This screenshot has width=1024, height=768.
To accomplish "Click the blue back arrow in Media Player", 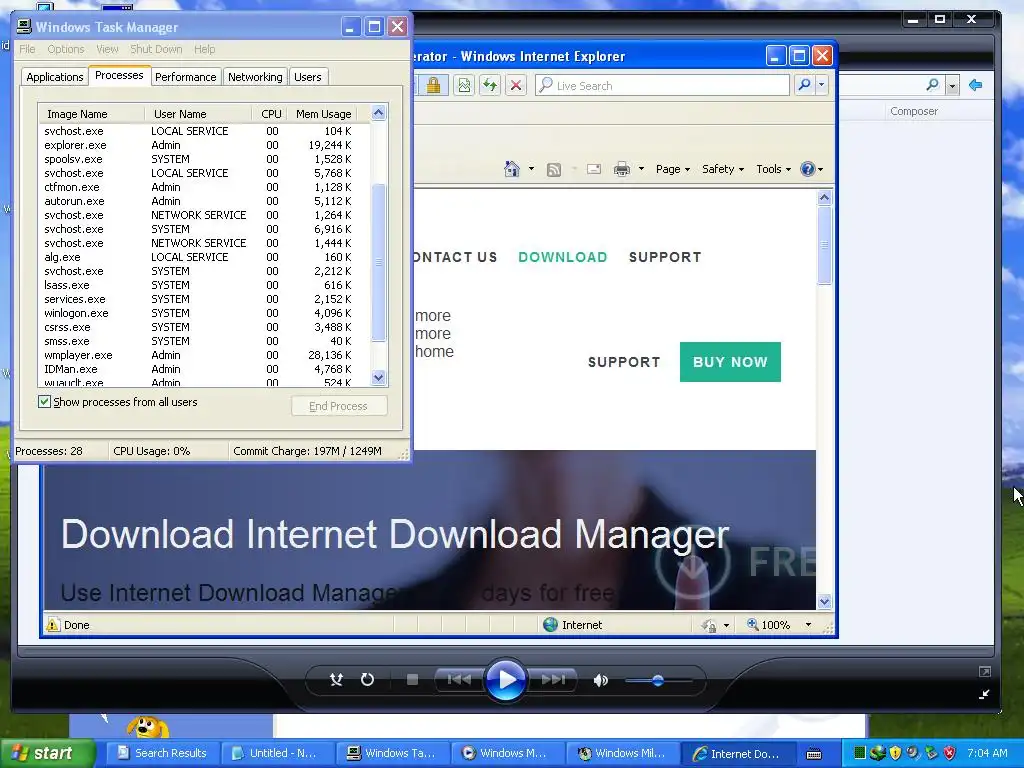I will pyautogui.click(x=976, y=85).
